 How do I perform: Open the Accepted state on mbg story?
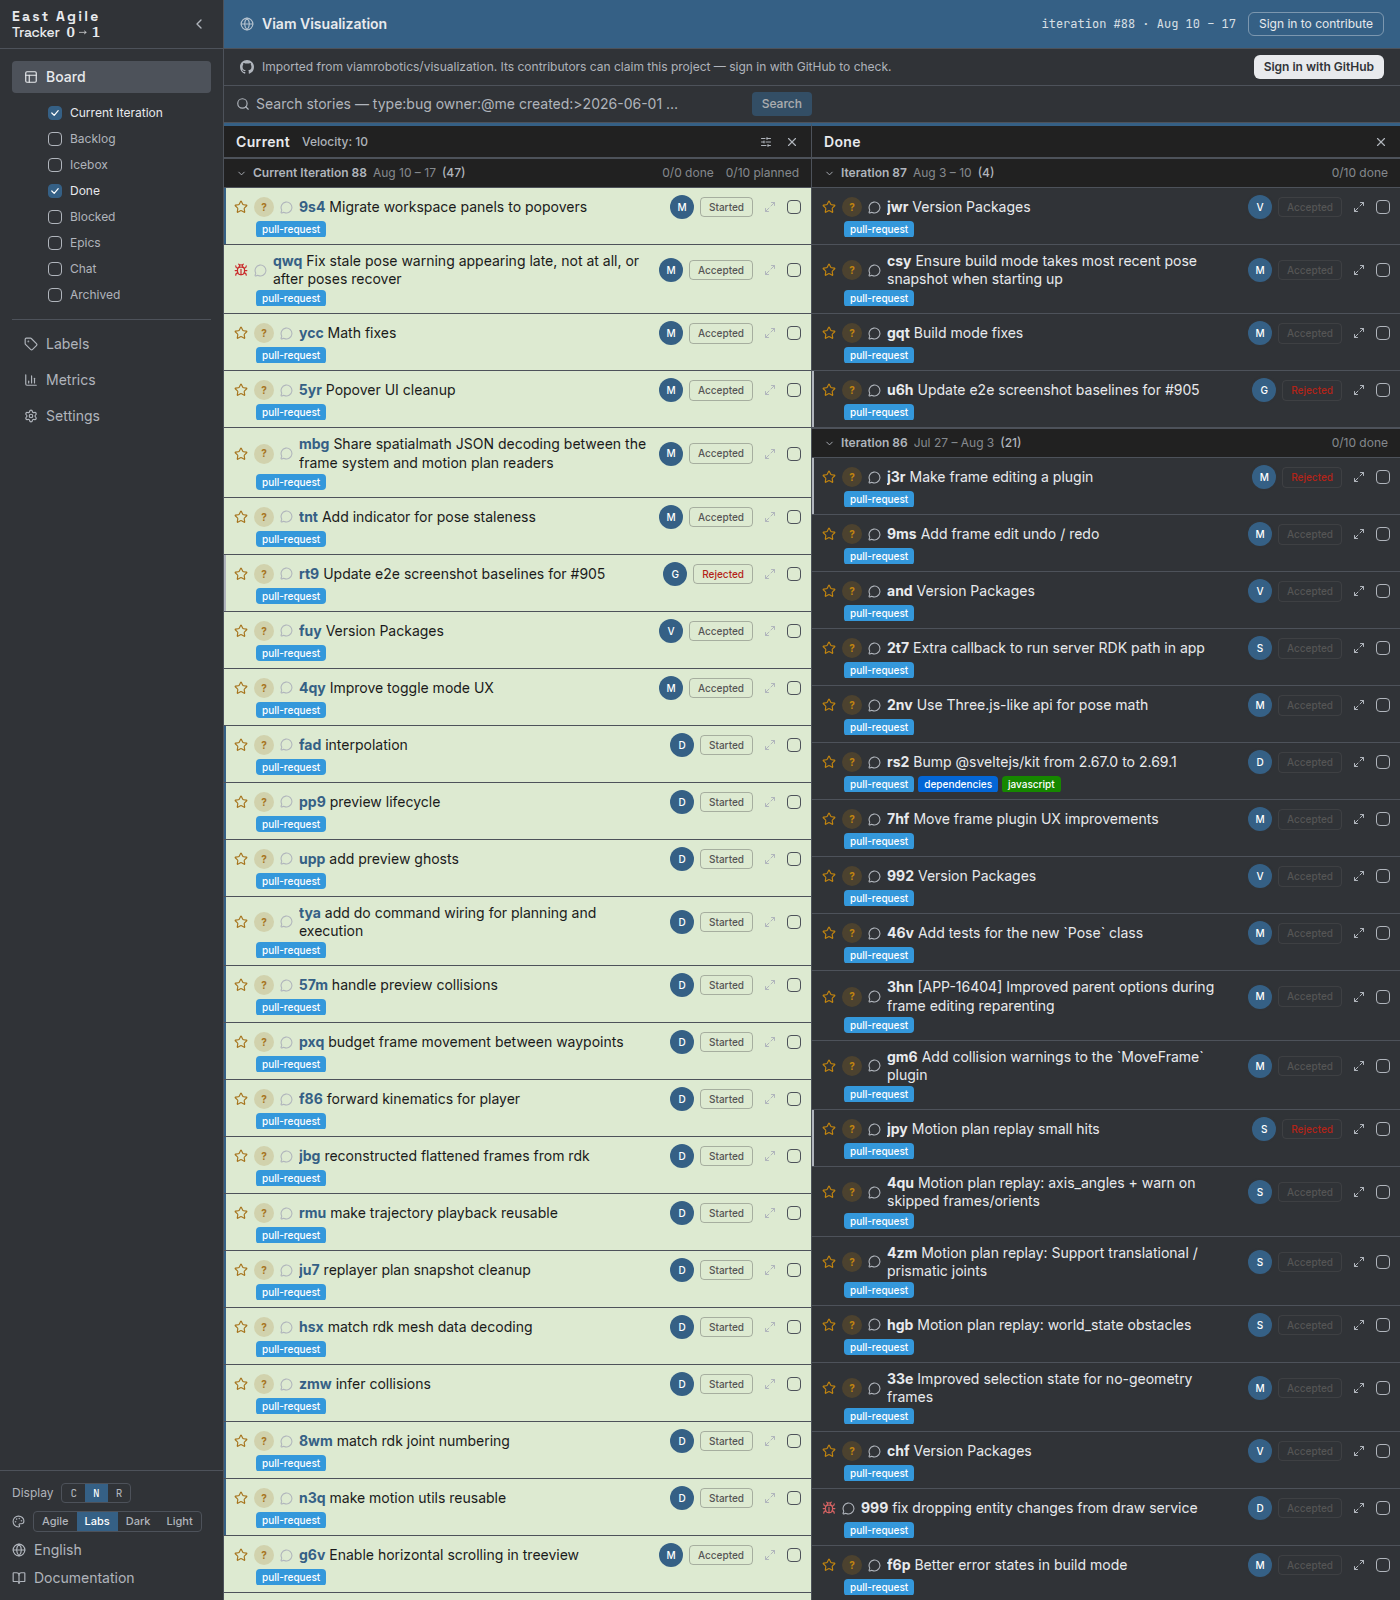click(721, 454)
